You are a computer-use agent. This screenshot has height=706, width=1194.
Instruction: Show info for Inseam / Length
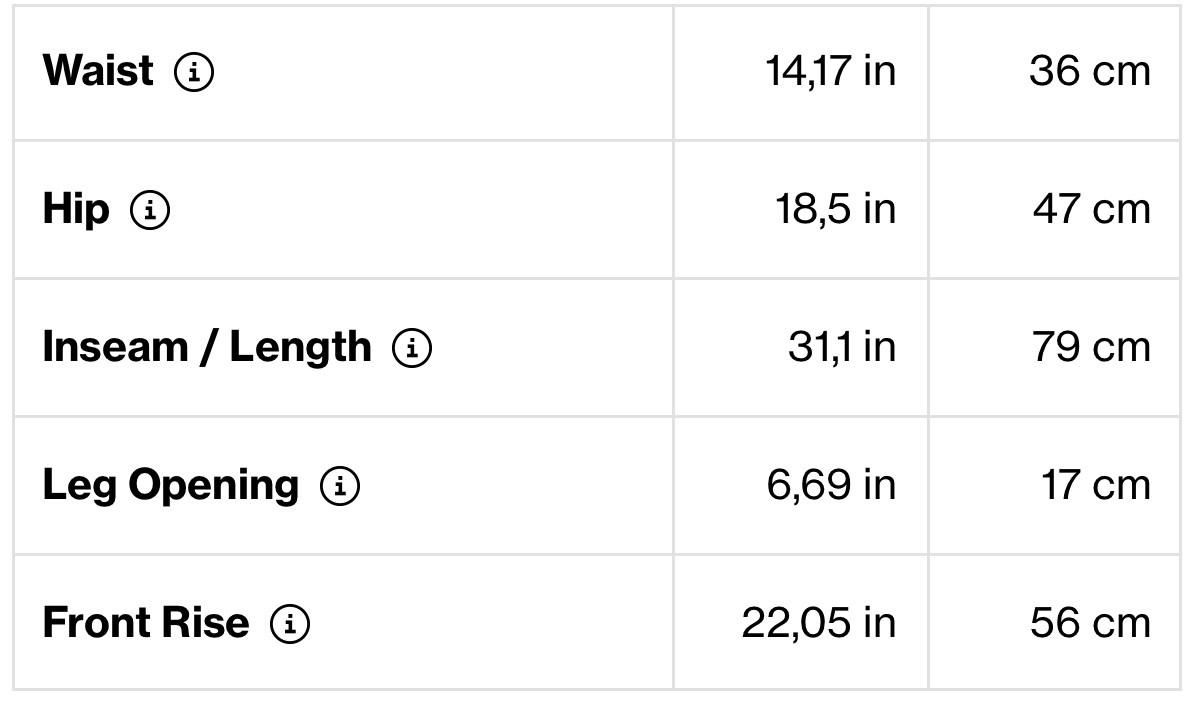click(412, 348)
